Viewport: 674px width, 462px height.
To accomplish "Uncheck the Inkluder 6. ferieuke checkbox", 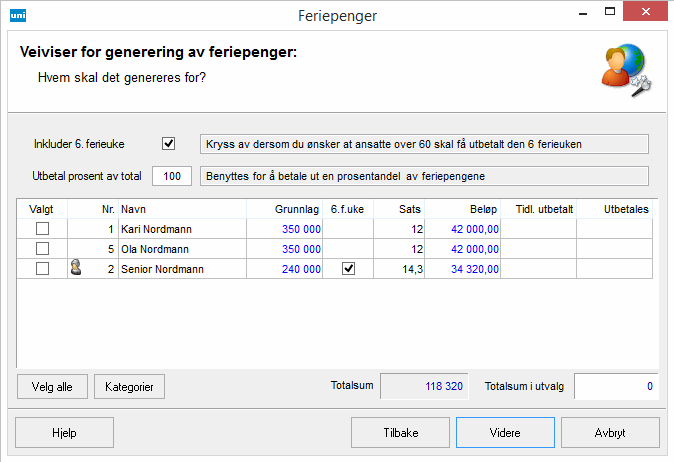I will tap(168, 144).
